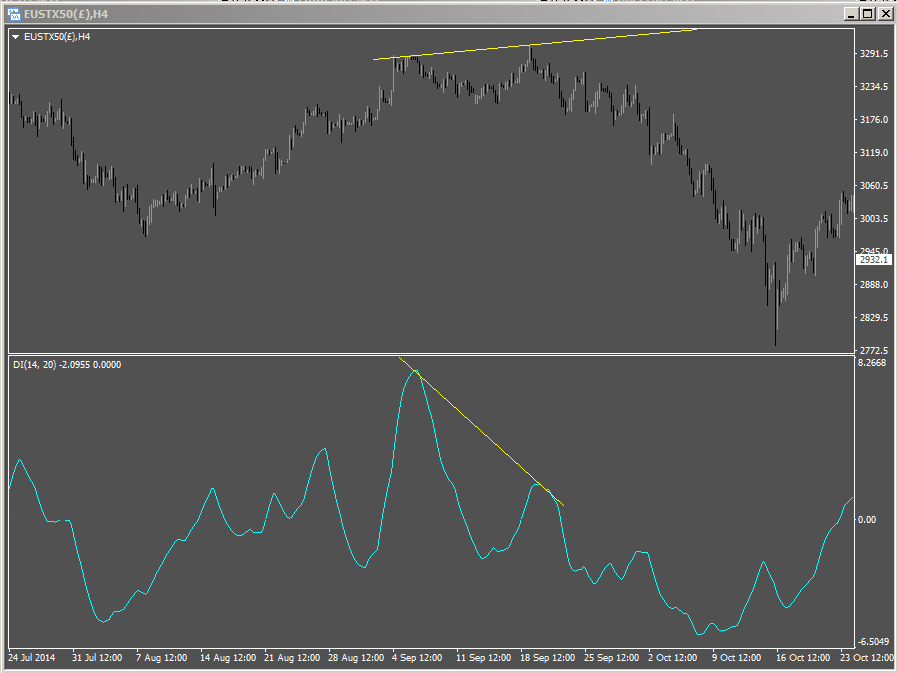Click the MetaTrader chart icon in the title bar
This screenshot has height=673, width=898.
14,14
